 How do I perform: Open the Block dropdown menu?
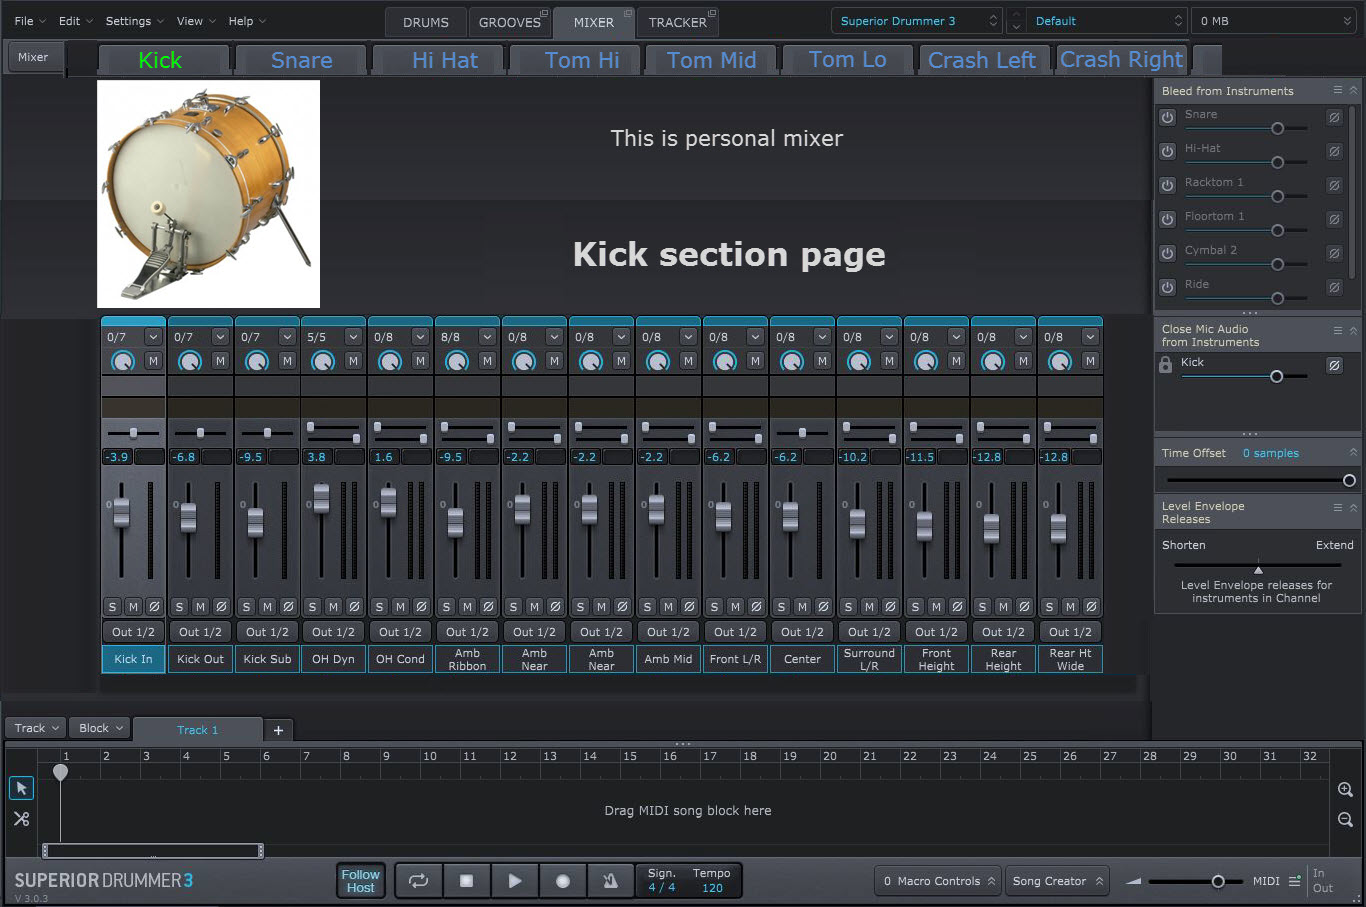pos(101,728)
